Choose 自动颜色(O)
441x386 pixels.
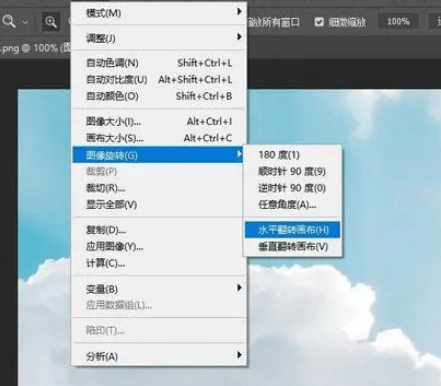click(159, 96)
